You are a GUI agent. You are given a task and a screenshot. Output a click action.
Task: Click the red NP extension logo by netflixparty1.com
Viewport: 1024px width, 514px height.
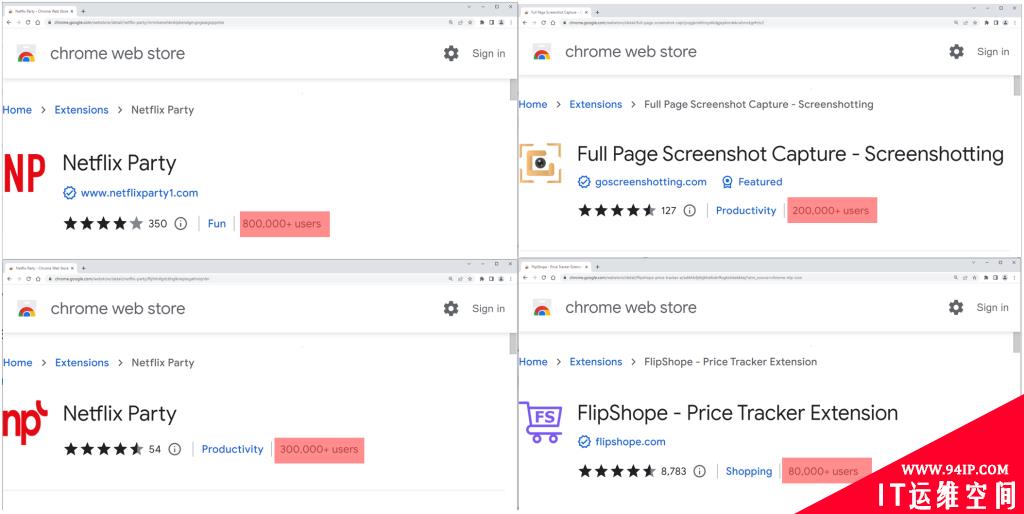(x=24, y=174)
